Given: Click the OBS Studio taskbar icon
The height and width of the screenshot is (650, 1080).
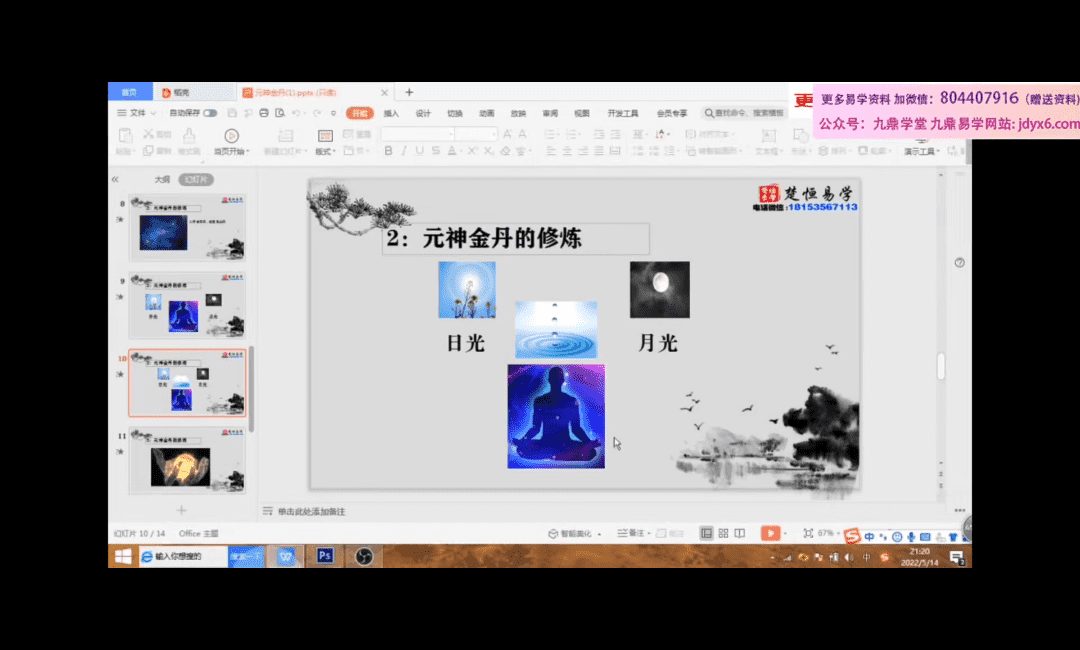Looking at the screenshot, I should pos(363,556).
